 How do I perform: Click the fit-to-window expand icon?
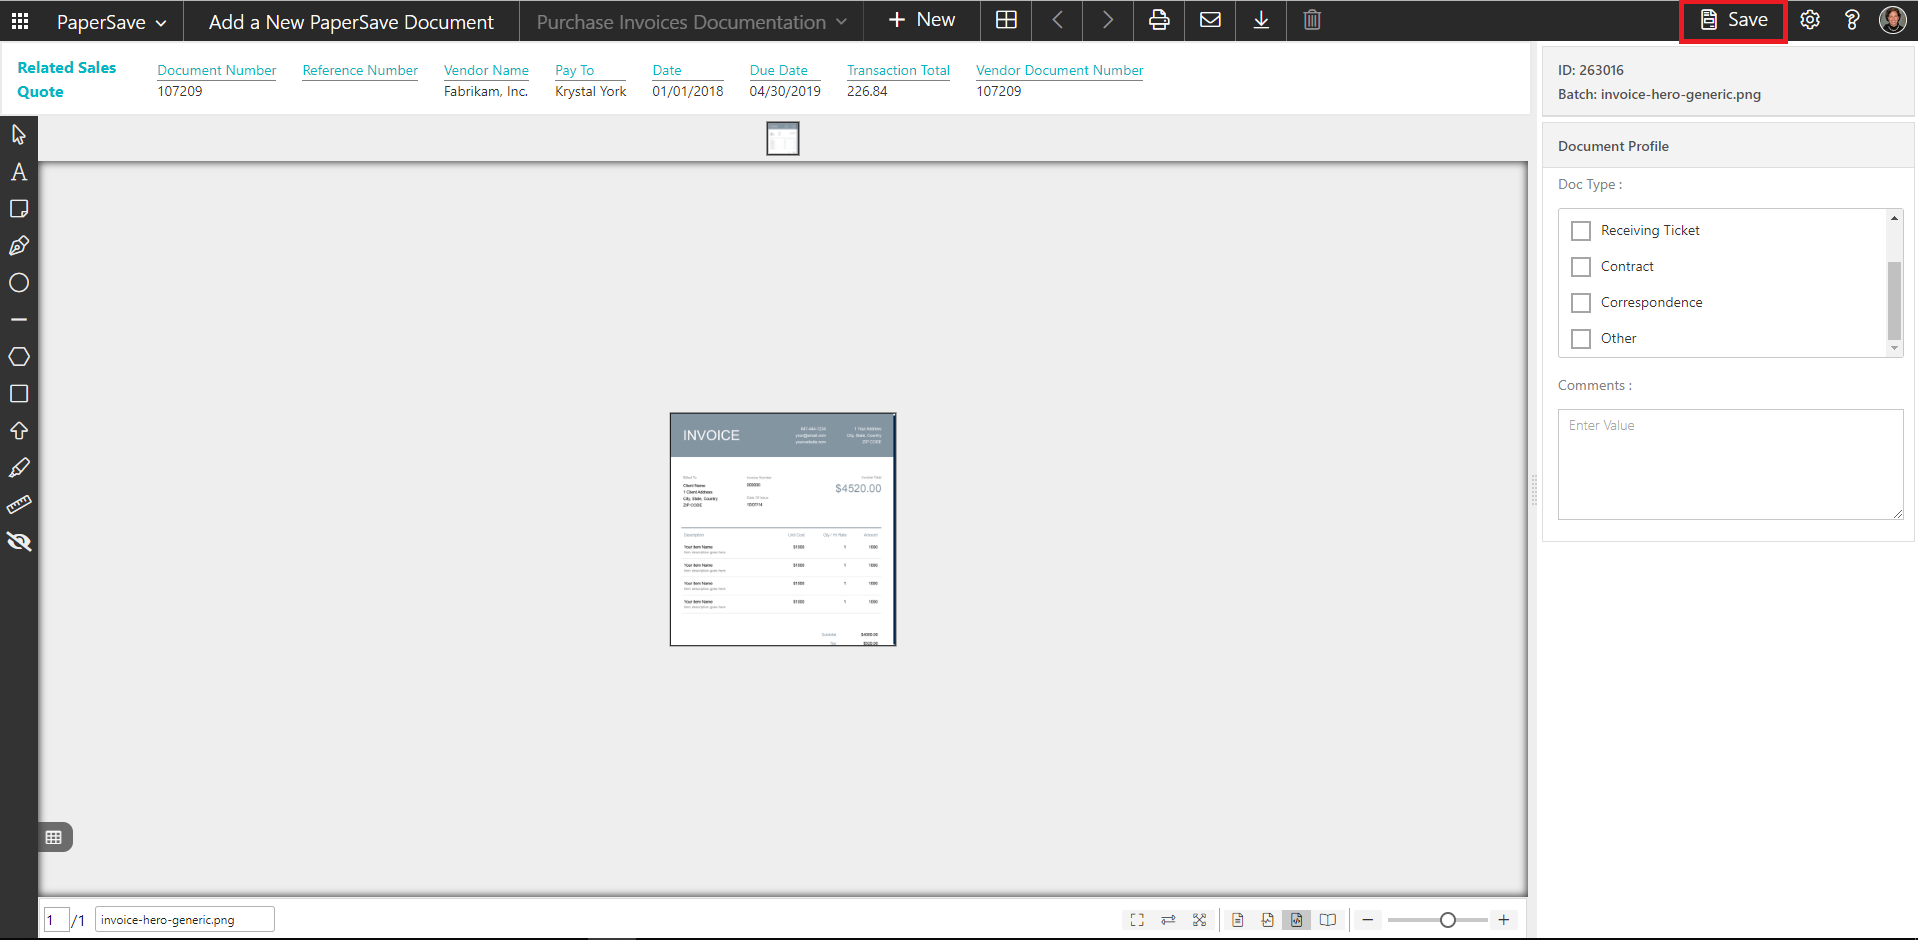(1199, 920)
